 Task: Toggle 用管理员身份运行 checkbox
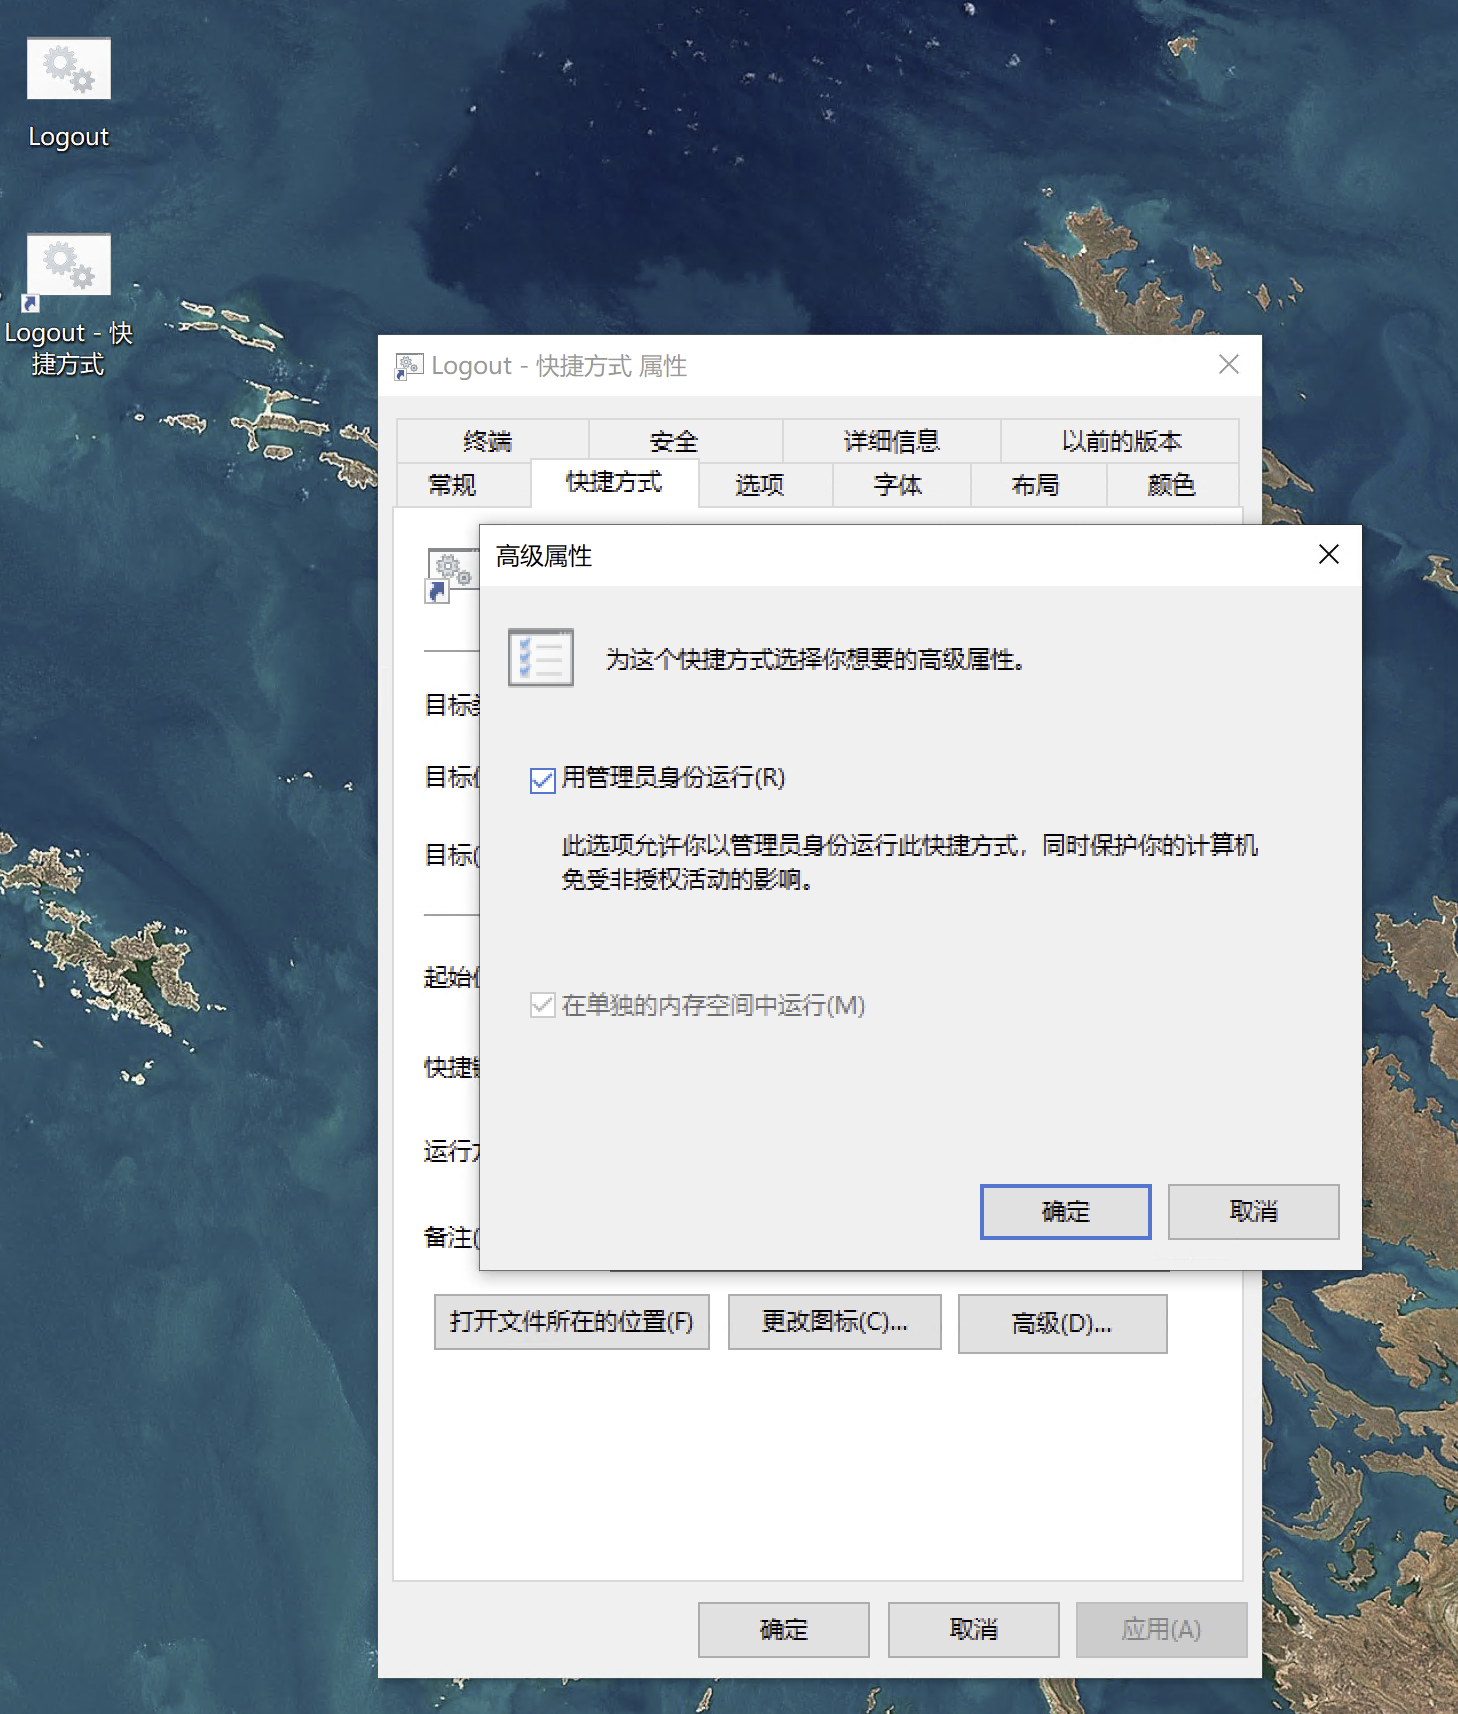[542, 780]
